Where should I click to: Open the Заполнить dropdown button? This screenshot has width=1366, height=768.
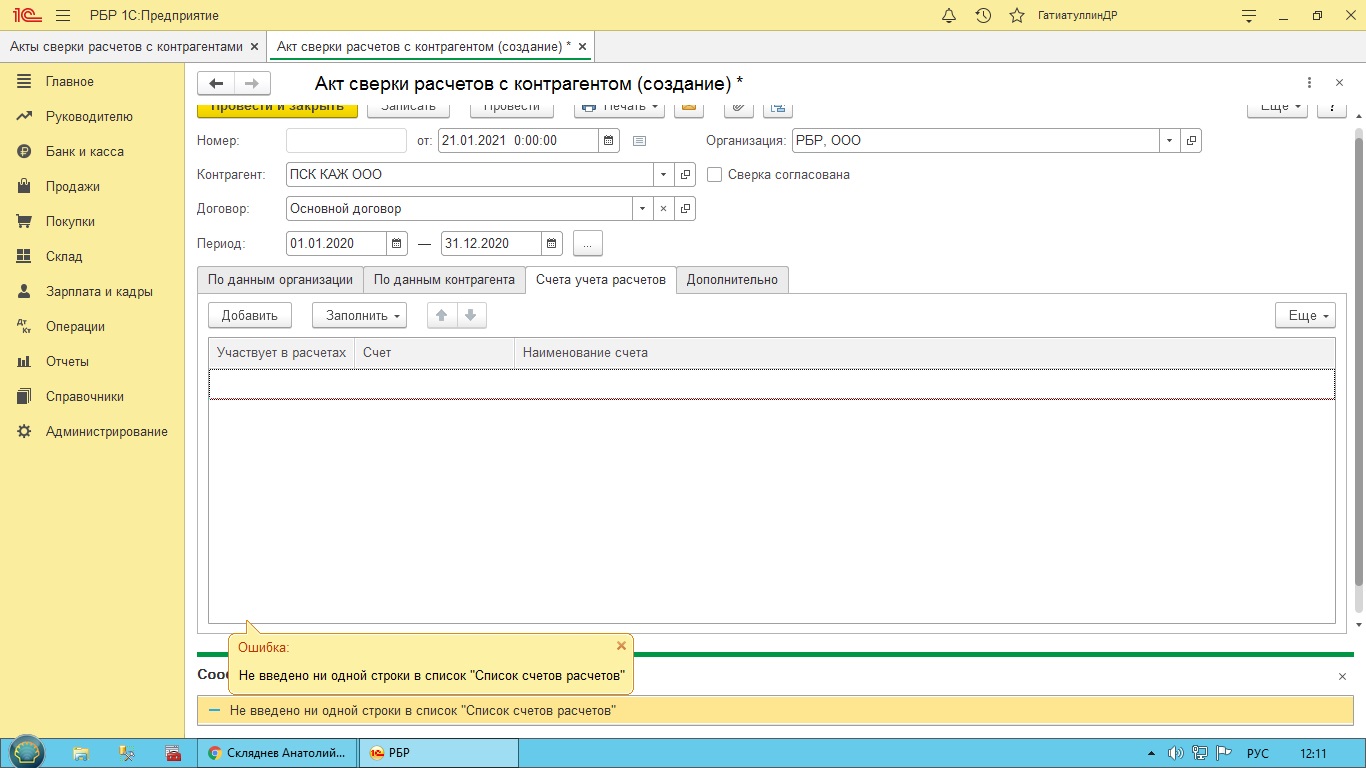pyautogui.click(x=359, y=315)
